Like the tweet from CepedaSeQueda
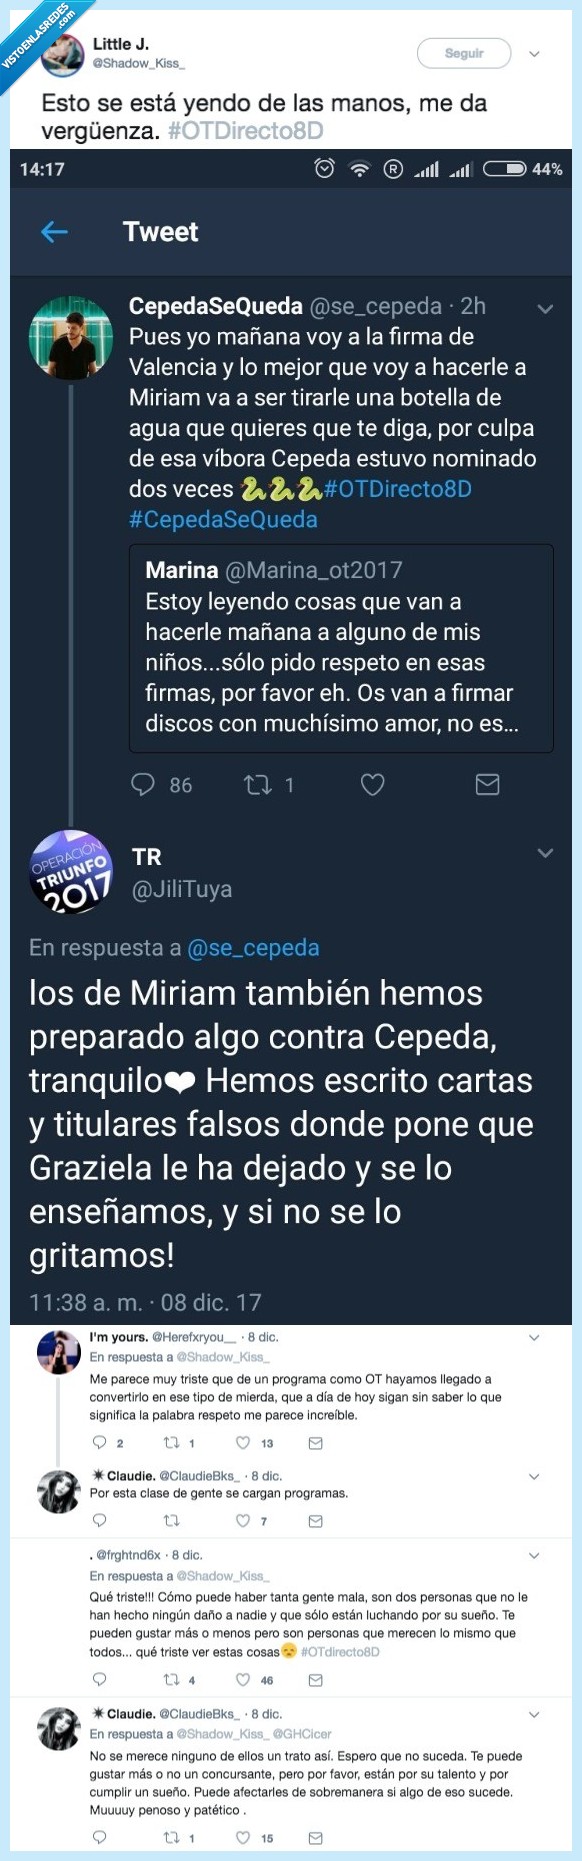This screenshot has height=1861, width=582. click(x=372, y=785)
